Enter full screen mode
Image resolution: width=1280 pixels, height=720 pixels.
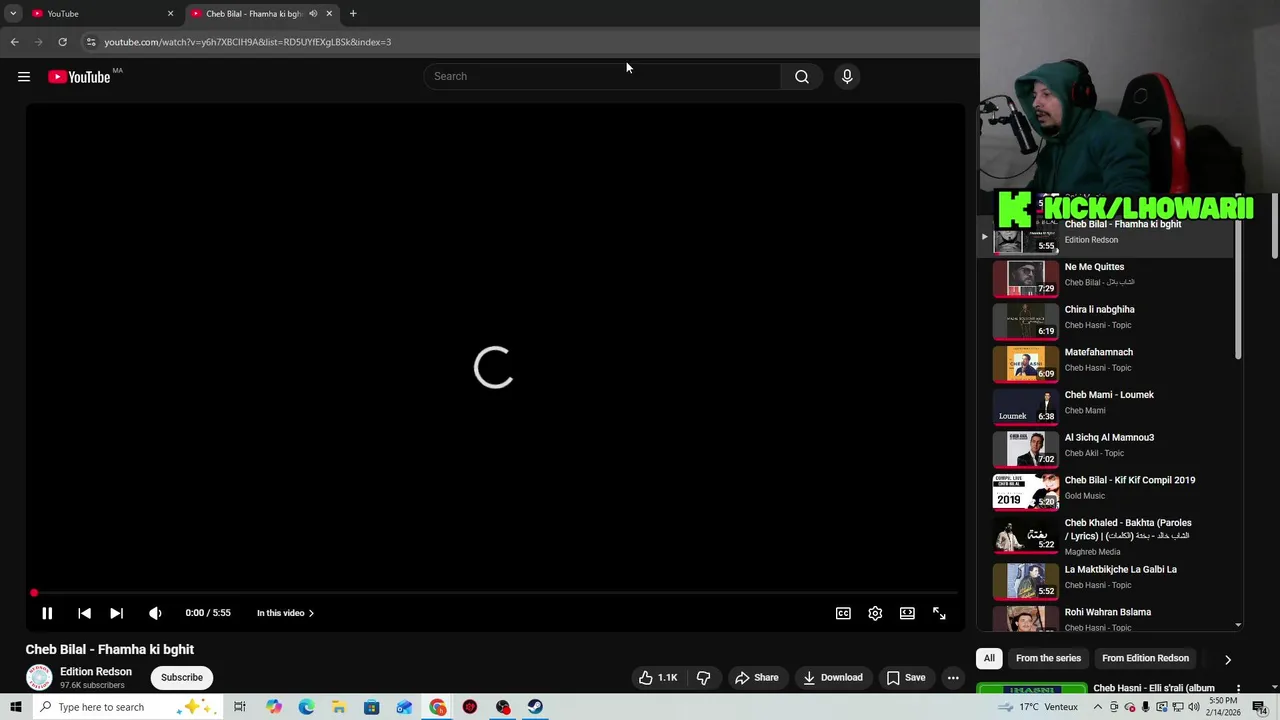tap(939, 613)
